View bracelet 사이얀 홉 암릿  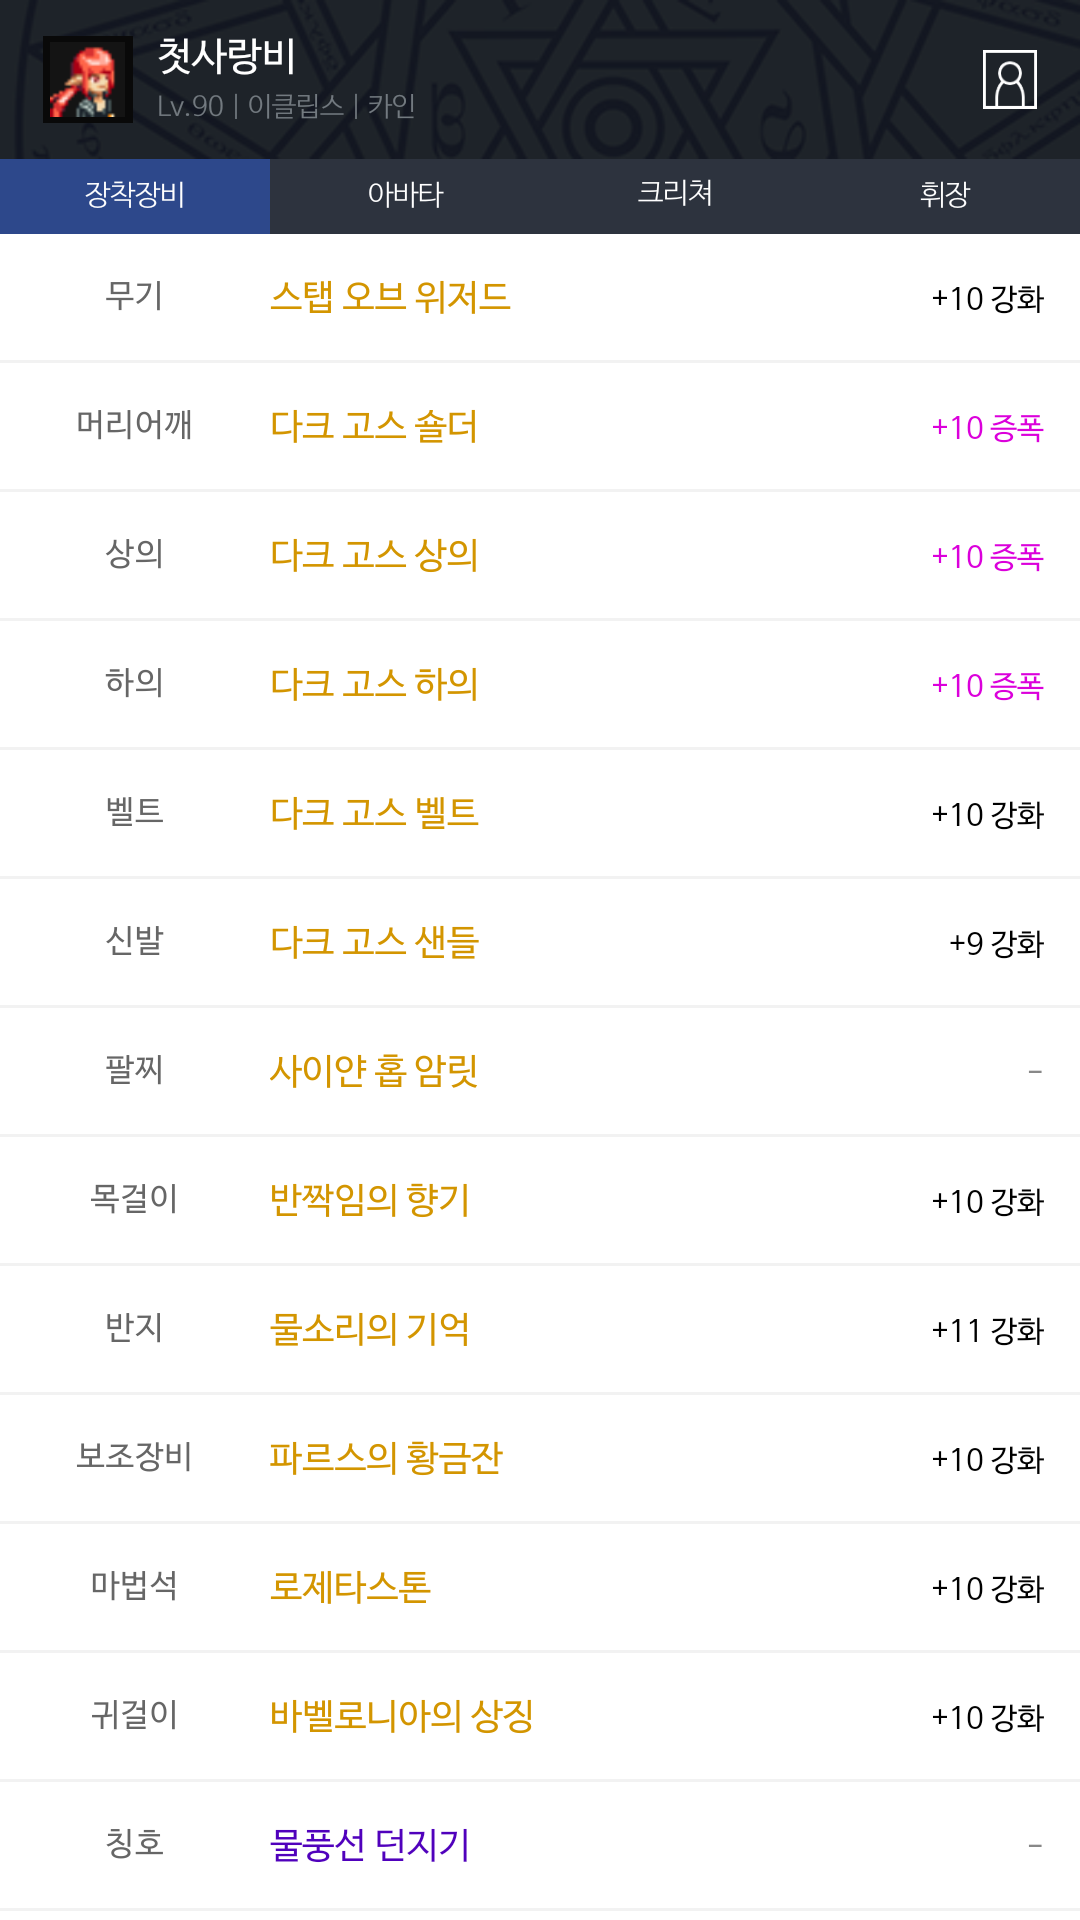pyautogui.click(x=374, y=1071)
